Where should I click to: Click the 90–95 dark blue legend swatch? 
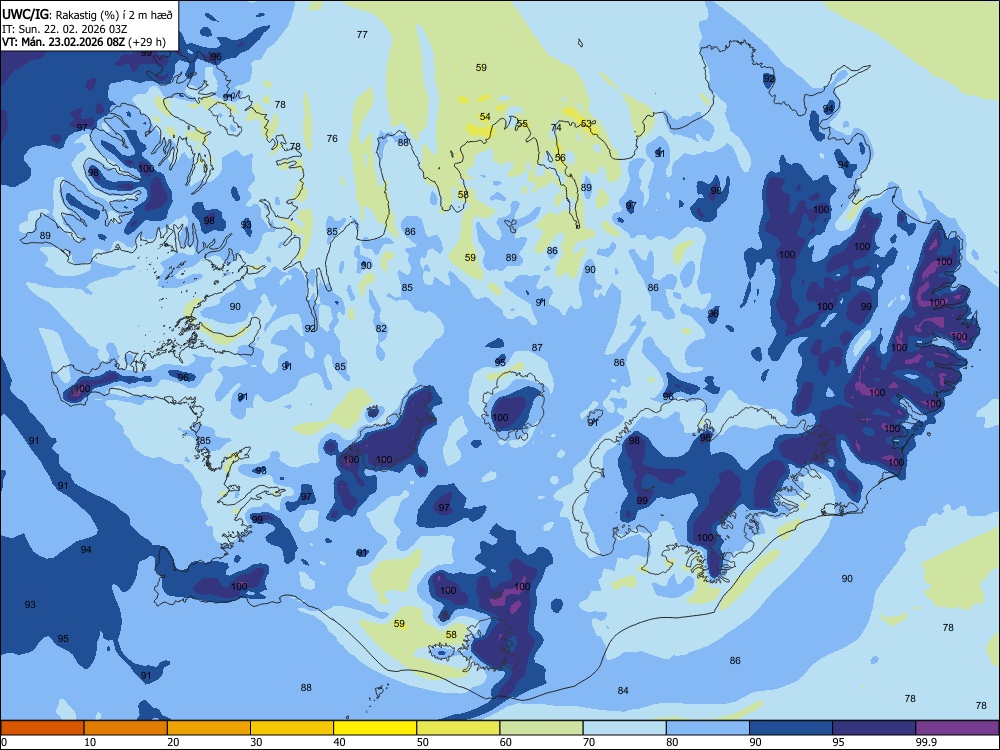[791, 728]
